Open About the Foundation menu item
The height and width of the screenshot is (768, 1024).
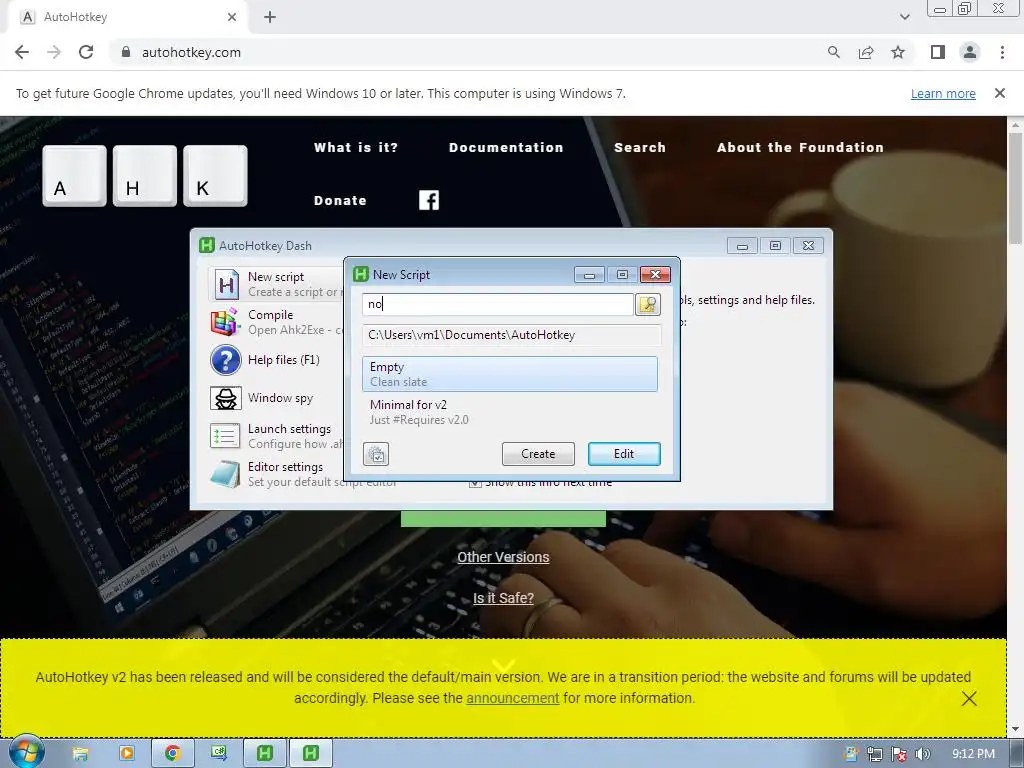pos(800,148)
